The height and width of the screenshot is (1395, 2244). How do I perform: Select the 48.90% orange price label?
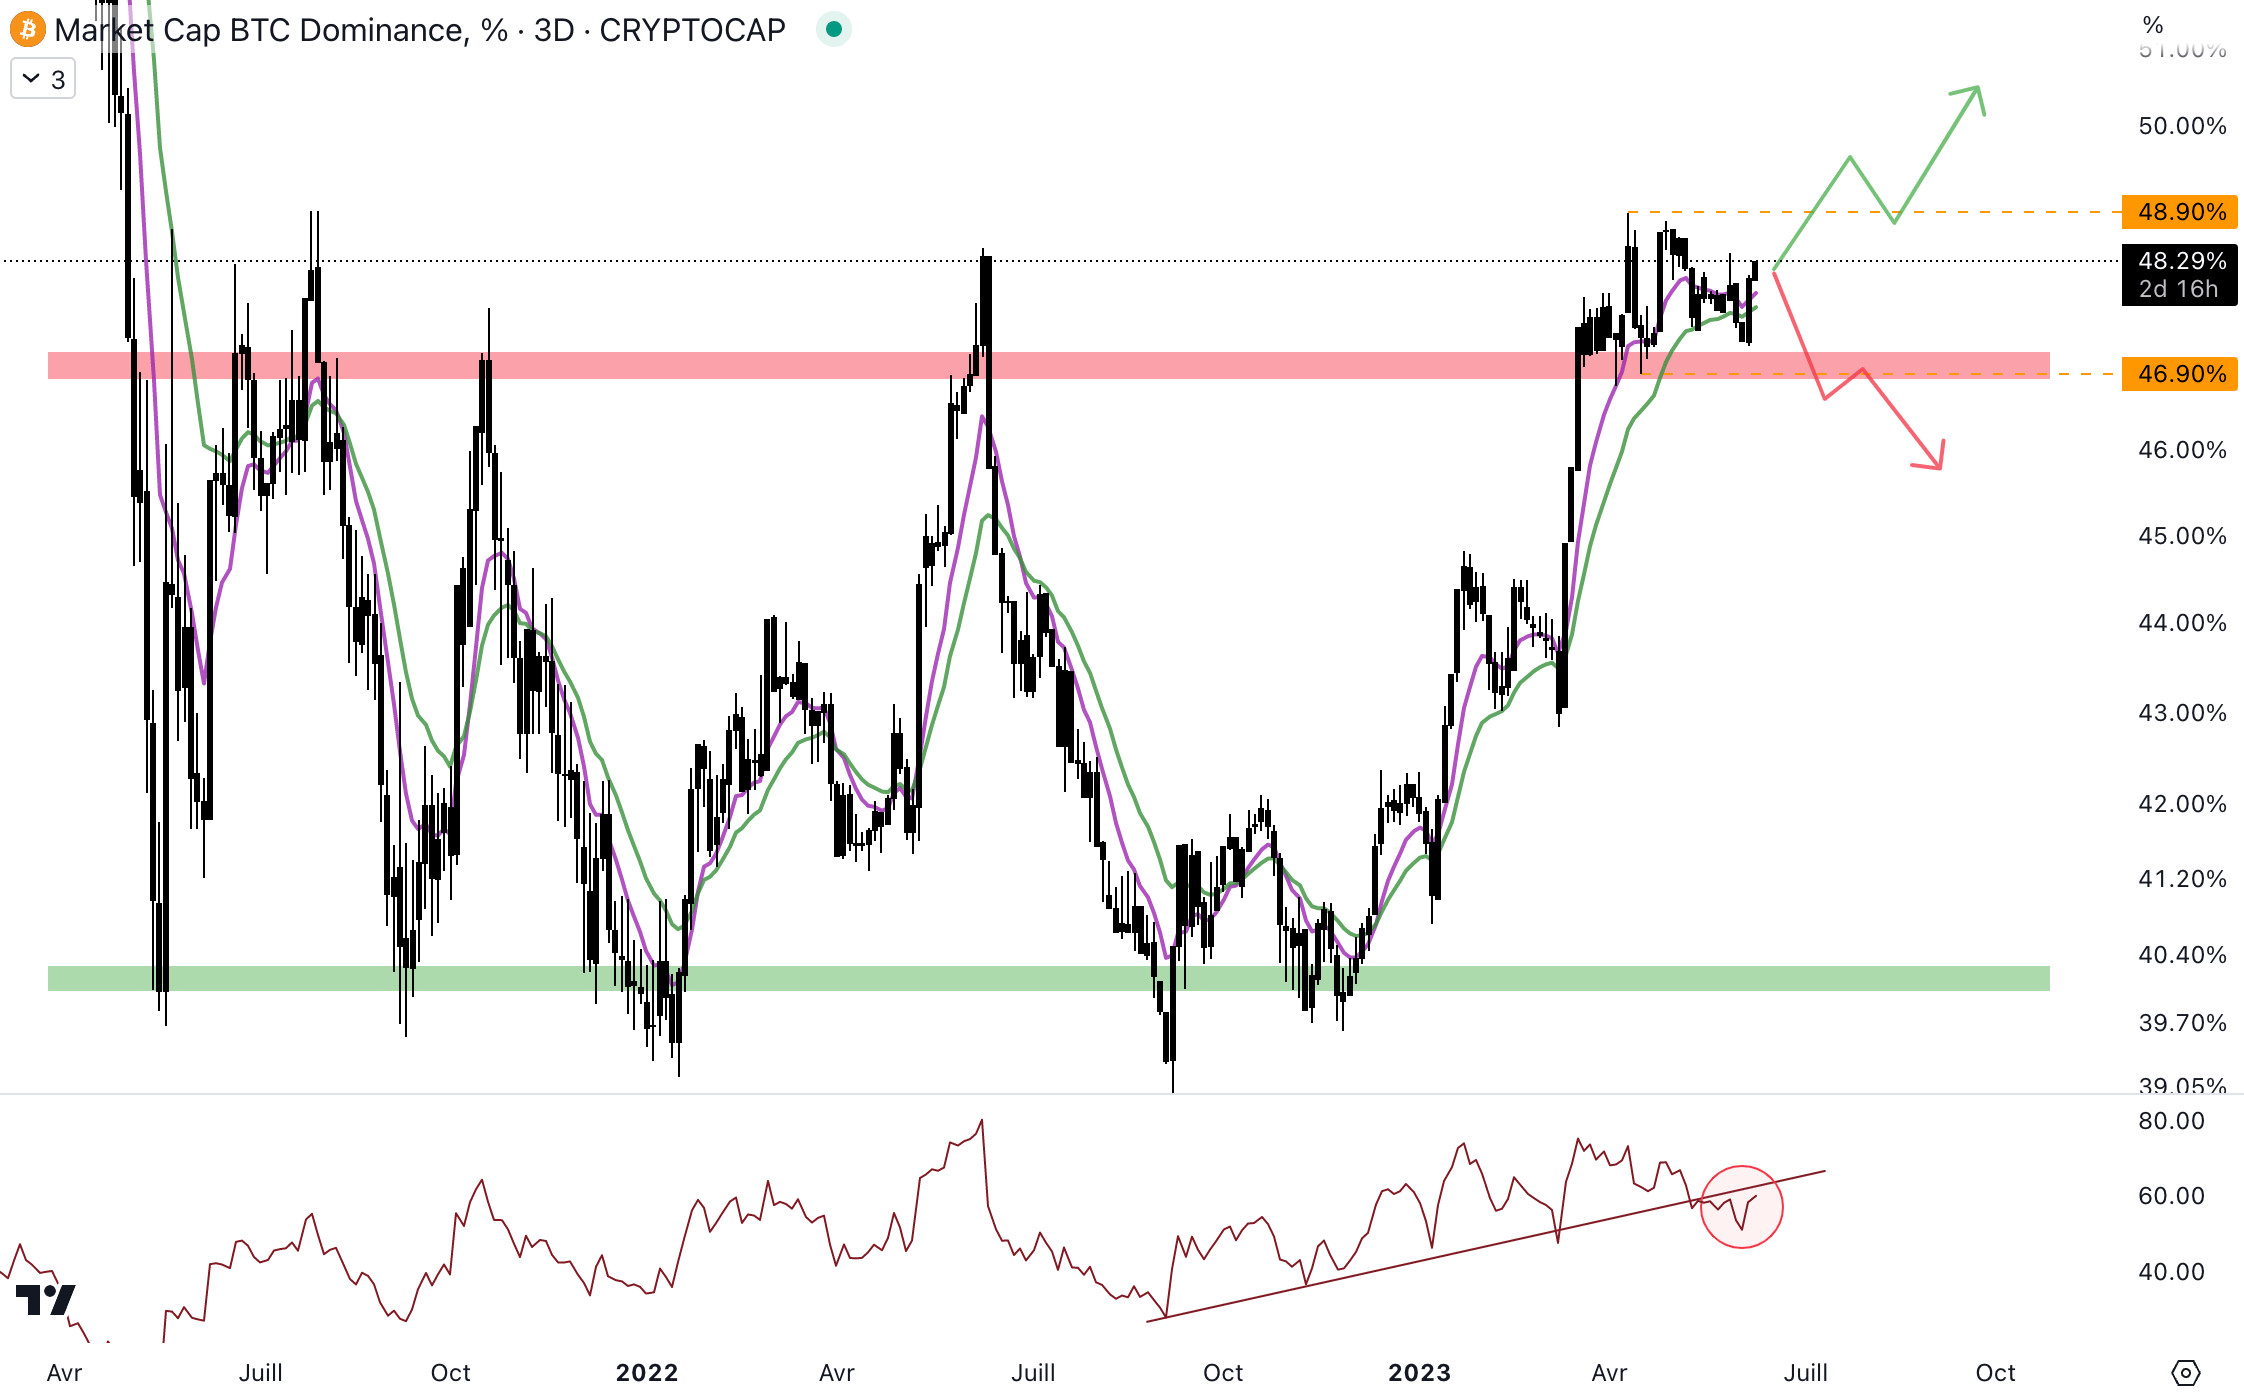2180,212
